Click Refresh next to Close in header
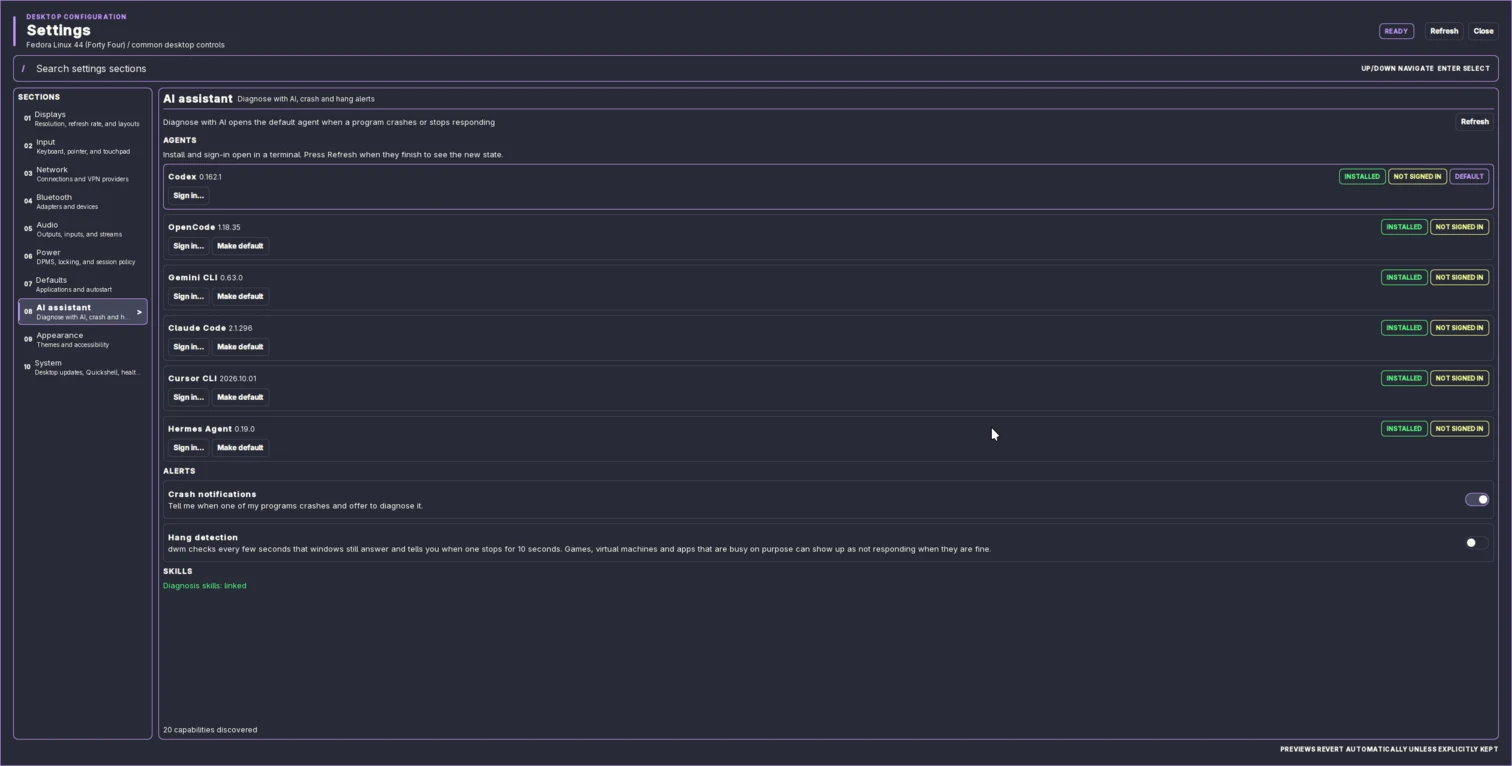Screen dimensions: 1512x766 pos(1444,31)
